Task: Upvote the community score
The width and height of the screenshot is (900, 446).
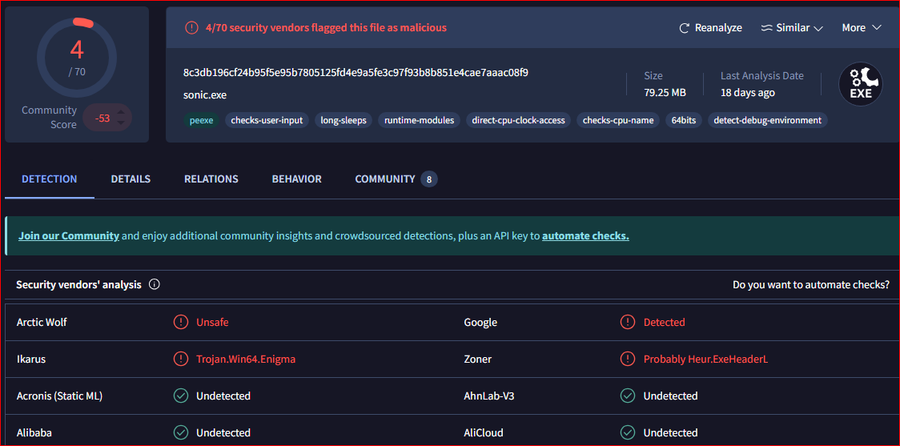Action: pyautogui.click(x=122, y=111)
